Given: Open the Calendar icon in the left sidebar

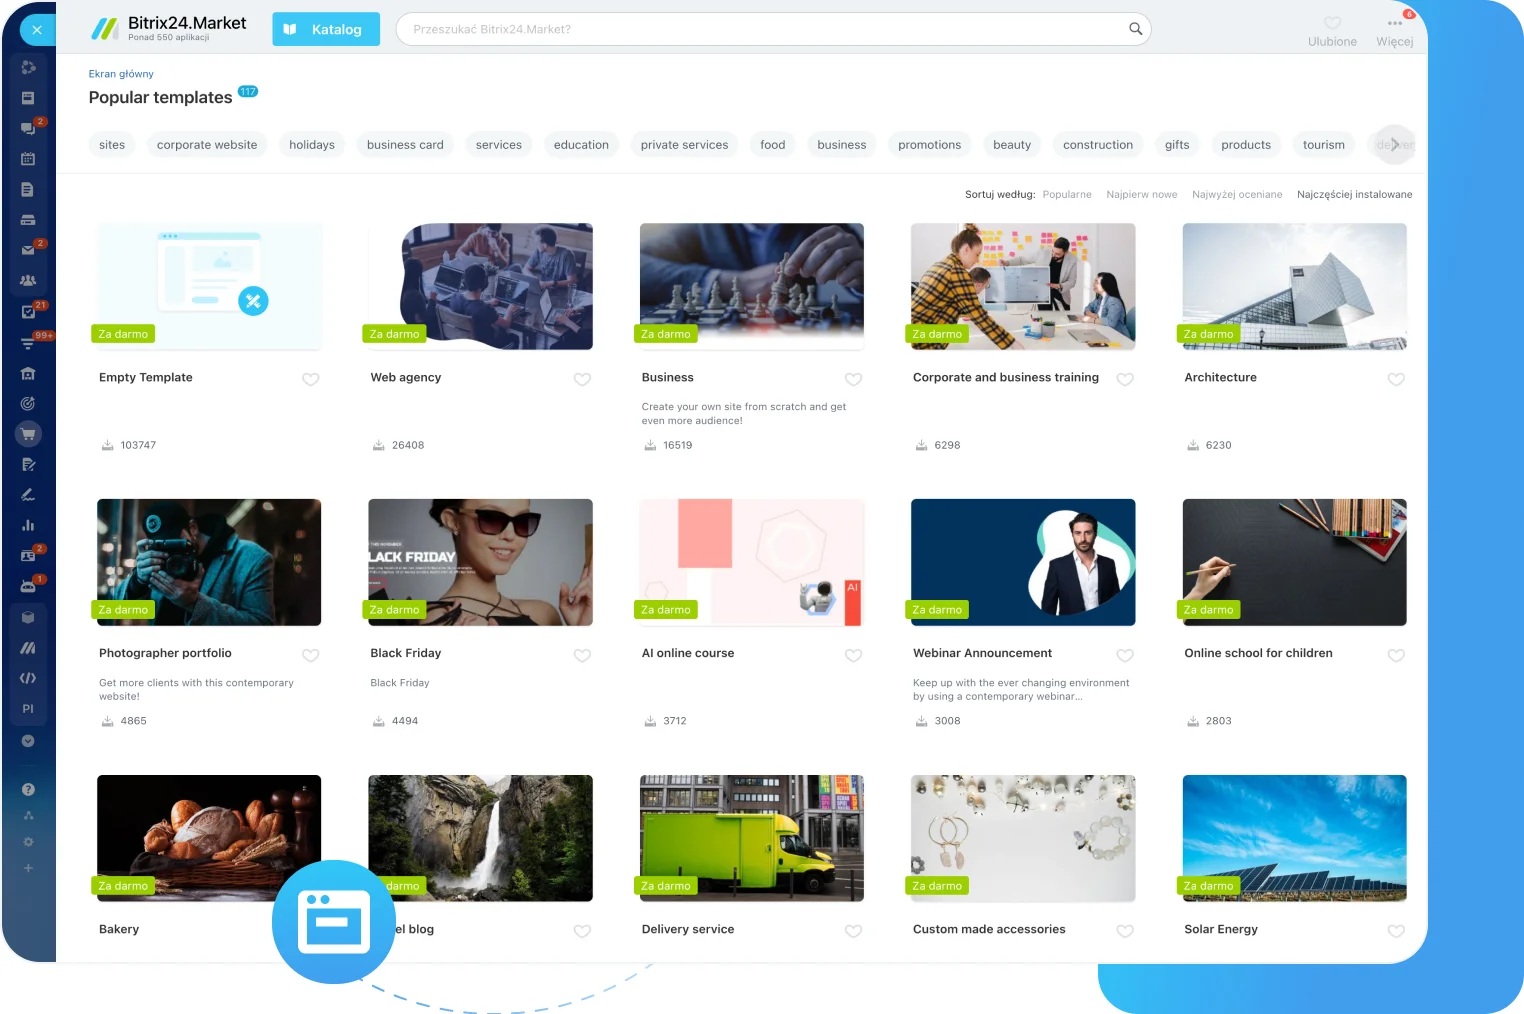Looking at the screenshot, I should pos(28,159).
